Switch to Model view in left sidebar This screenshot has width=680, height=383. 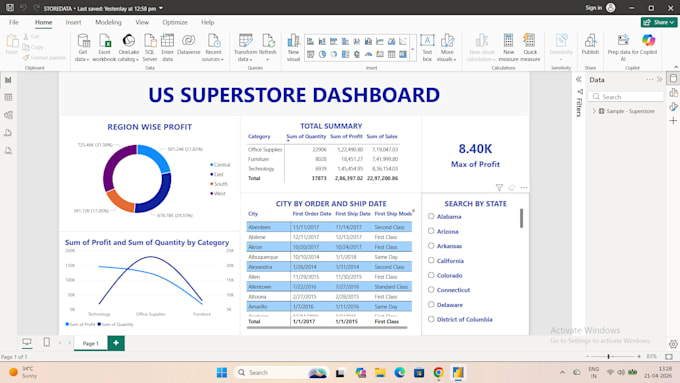coord(8,115)
